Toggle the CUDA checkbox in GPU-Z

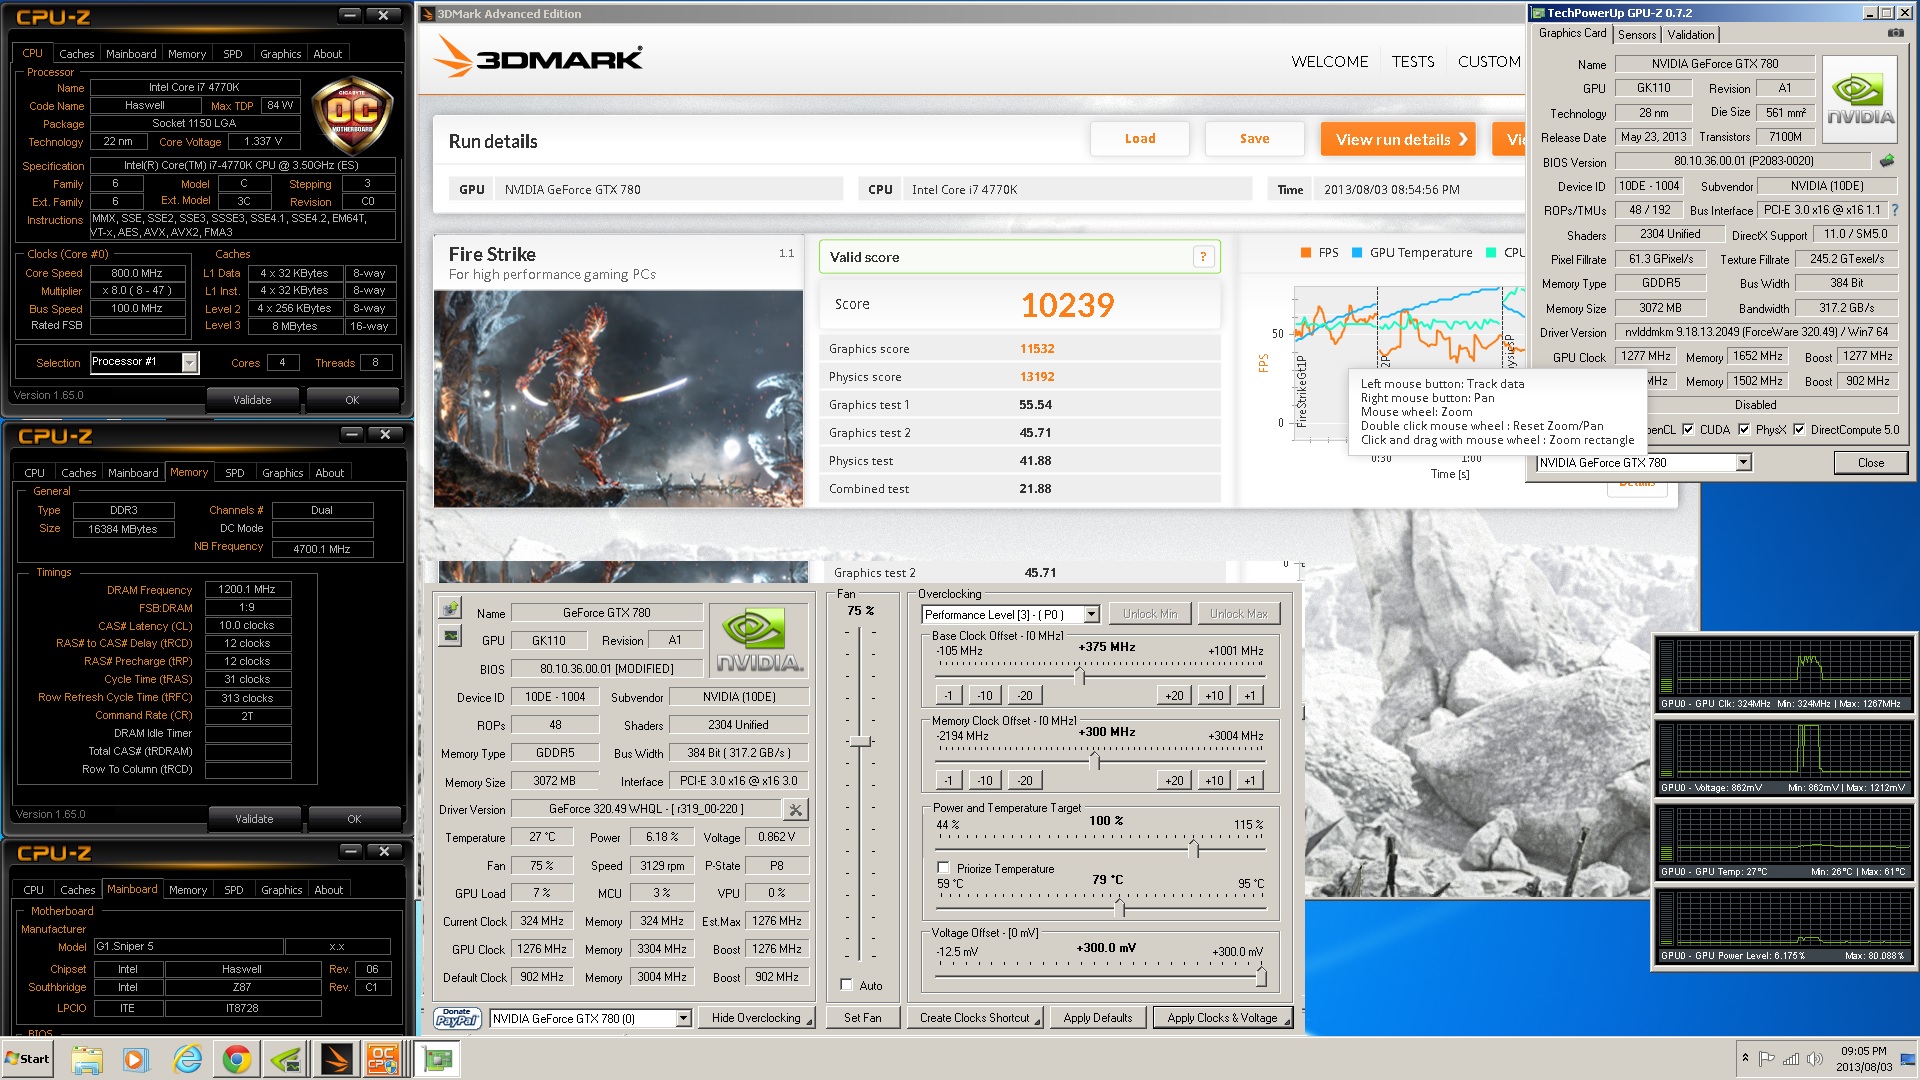[1688, 430]
